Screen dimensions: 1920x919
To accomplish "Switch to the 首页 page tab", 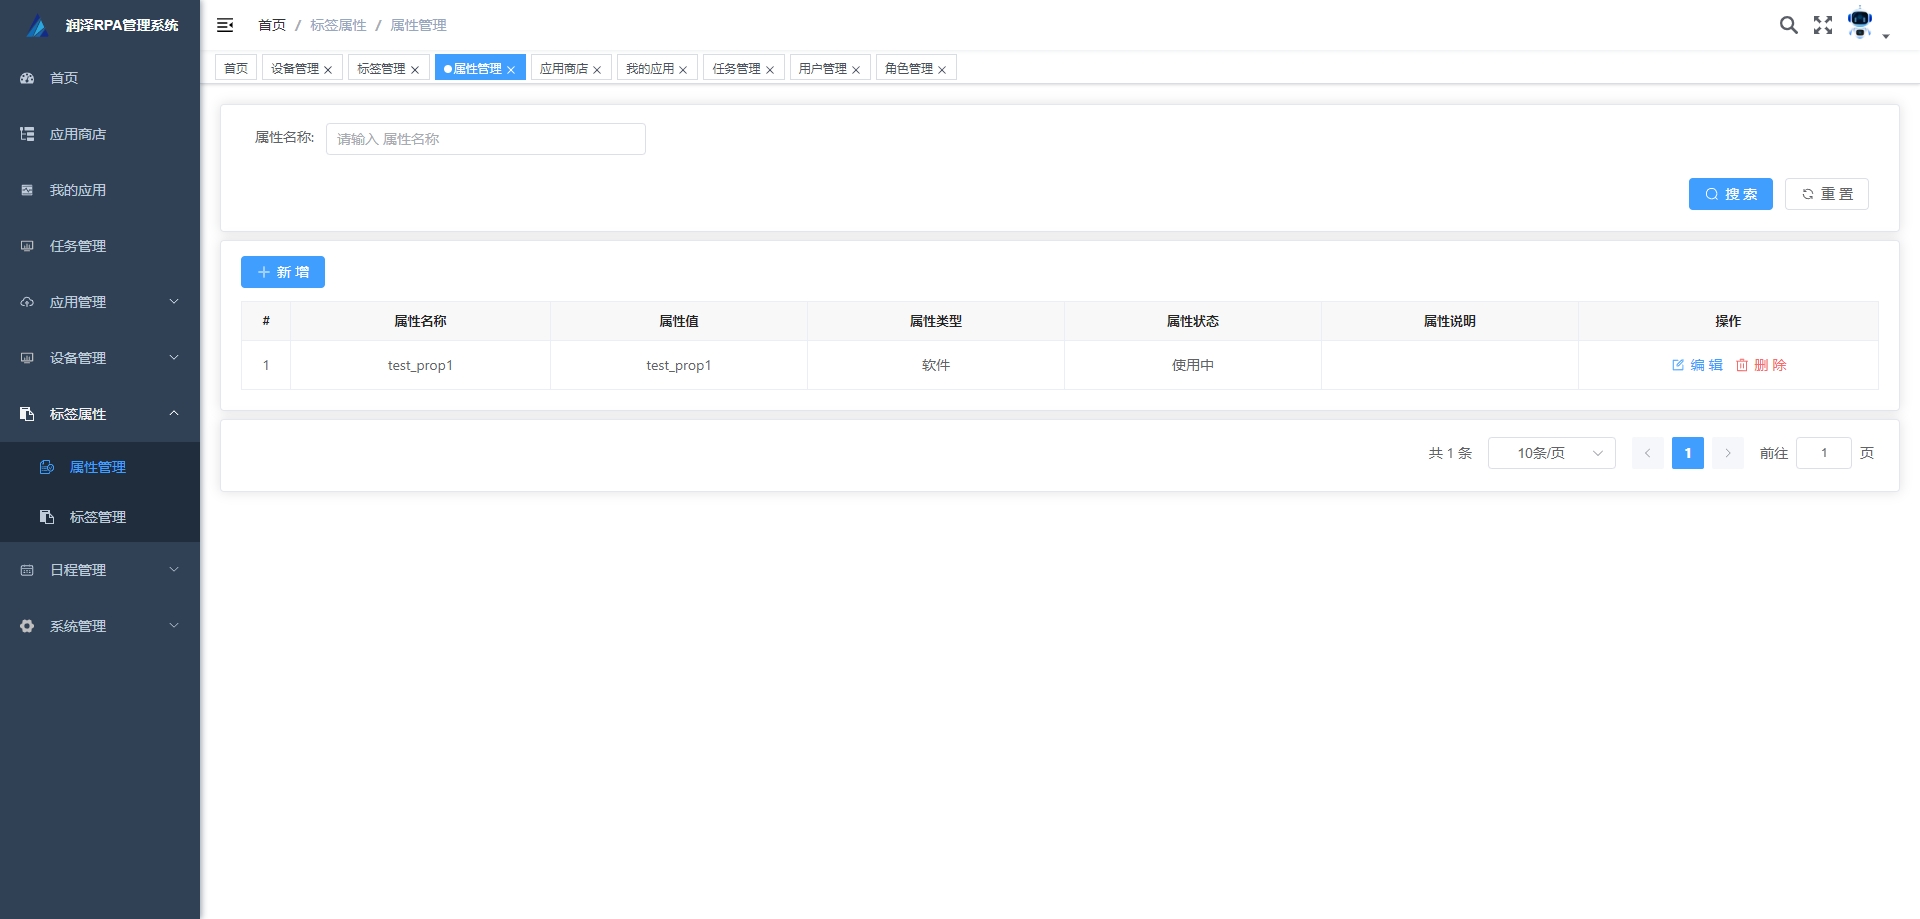I will tap(236, 68).
